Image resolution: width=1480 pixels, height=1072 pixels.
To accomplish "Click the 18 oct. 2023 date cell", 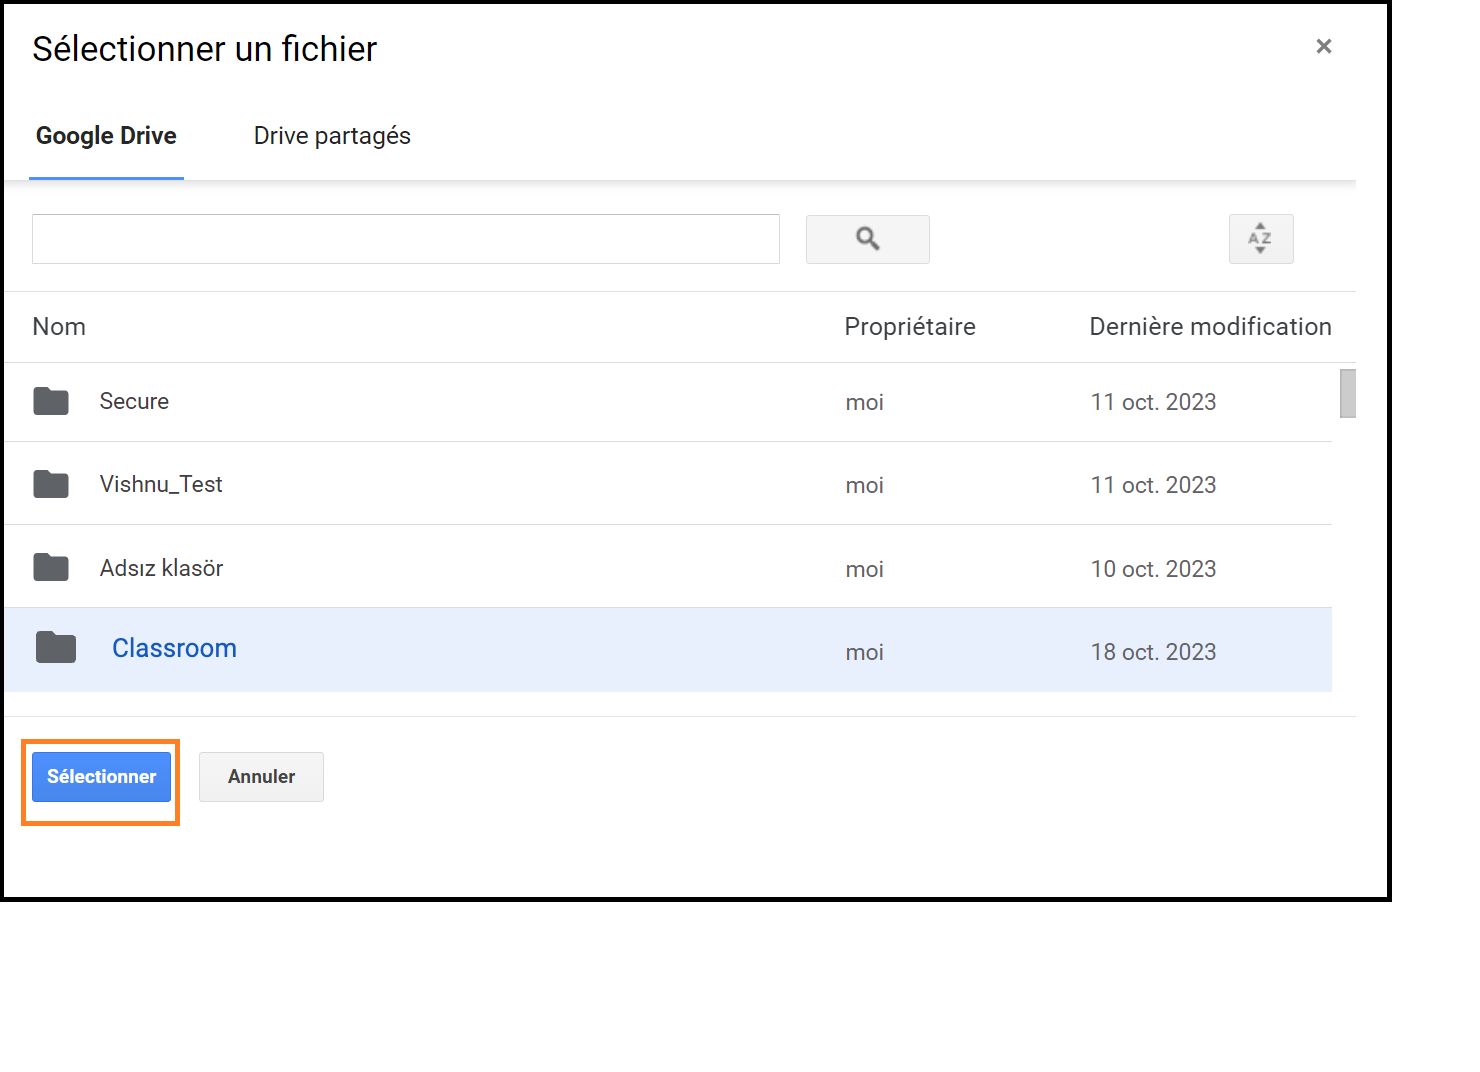I will point(1153,652).
